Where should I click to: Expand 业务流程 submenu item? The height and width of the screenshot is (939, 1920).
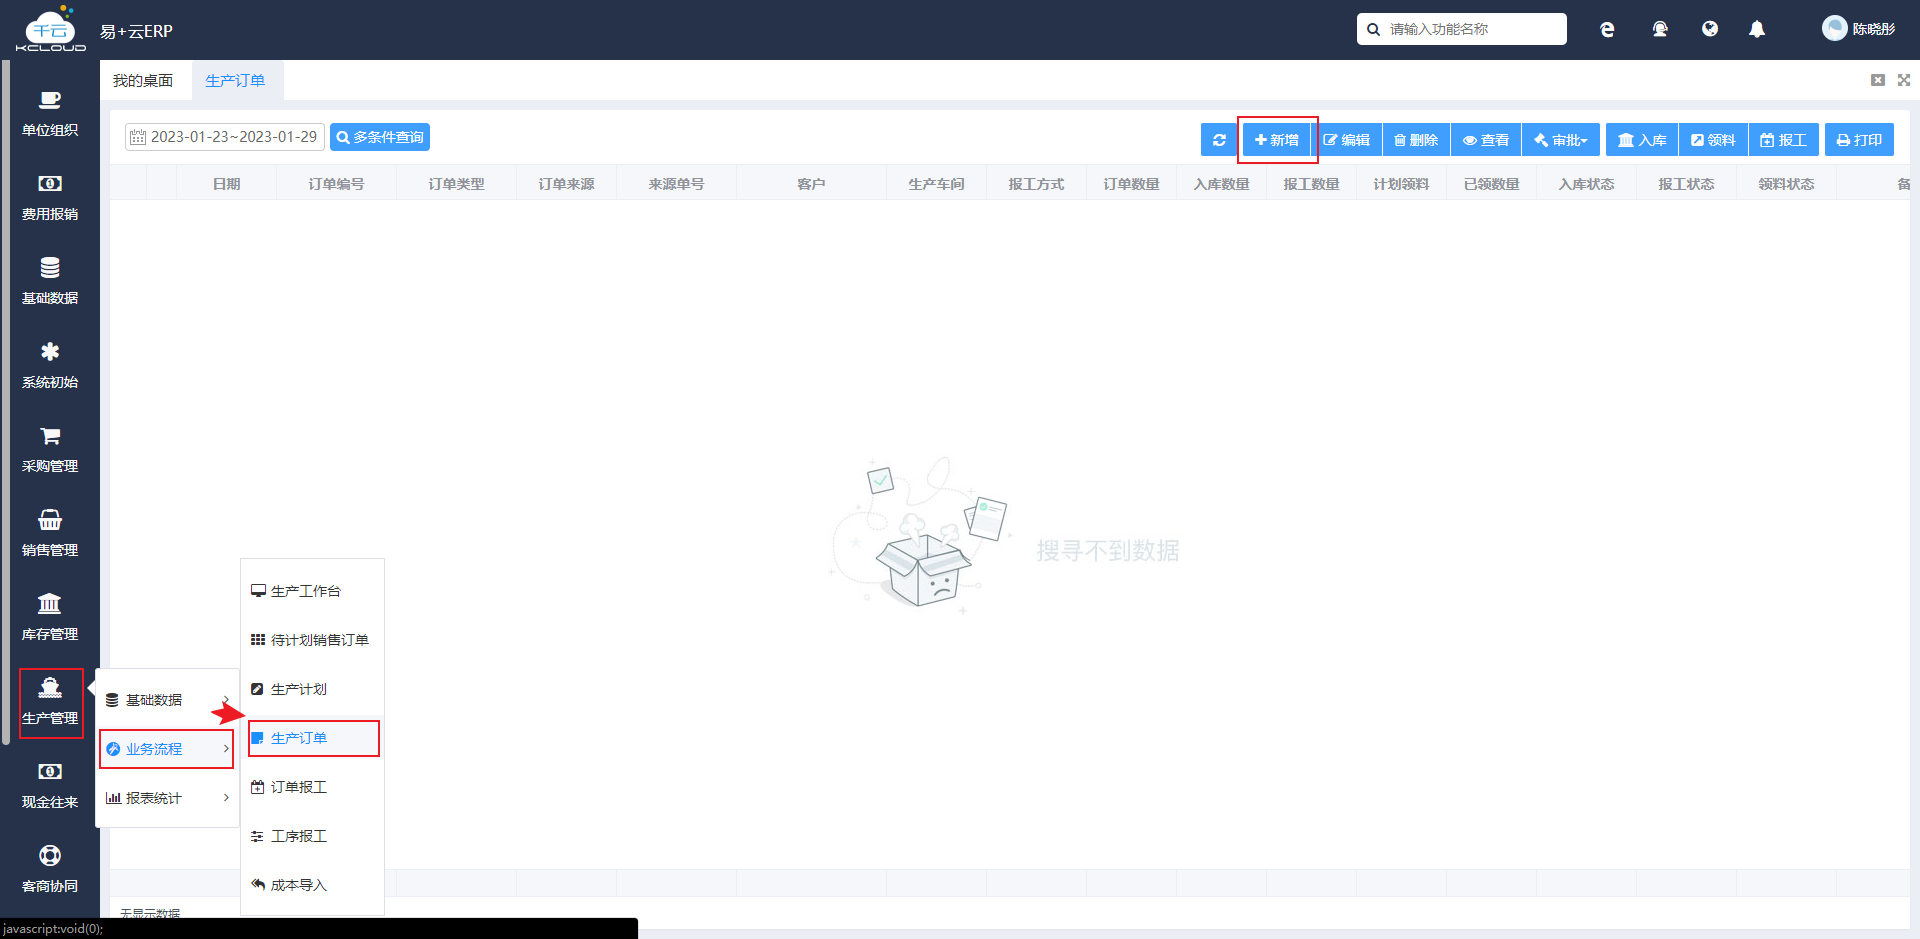point(167,749)
